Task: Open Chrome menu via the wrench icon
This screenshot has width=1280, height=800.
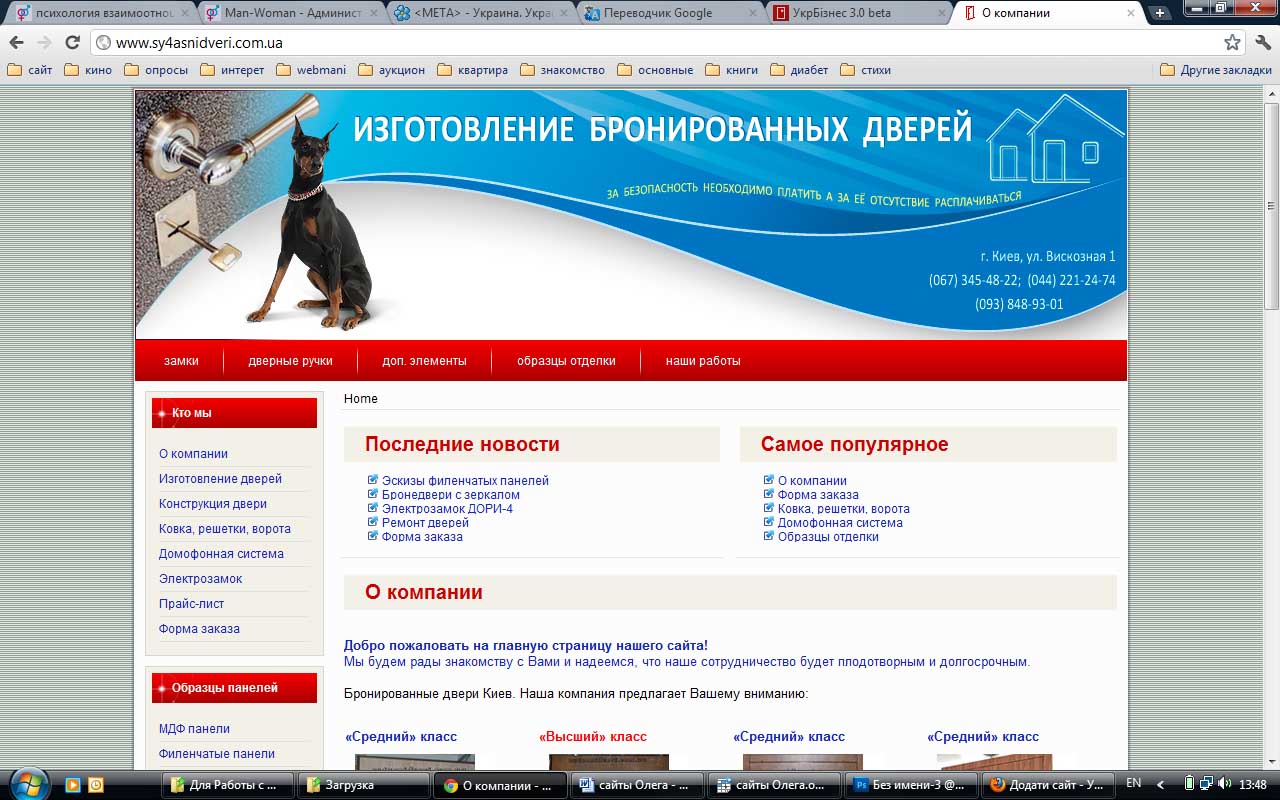Action: click(1261, 44)
